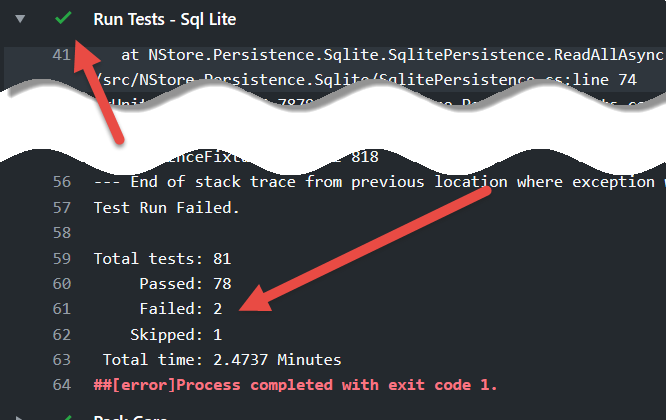The height and width of the screenshot is (420, 666).
Task: Select the red exit code 1 error line
Action: pyautogui.click(x=295, y=385)
